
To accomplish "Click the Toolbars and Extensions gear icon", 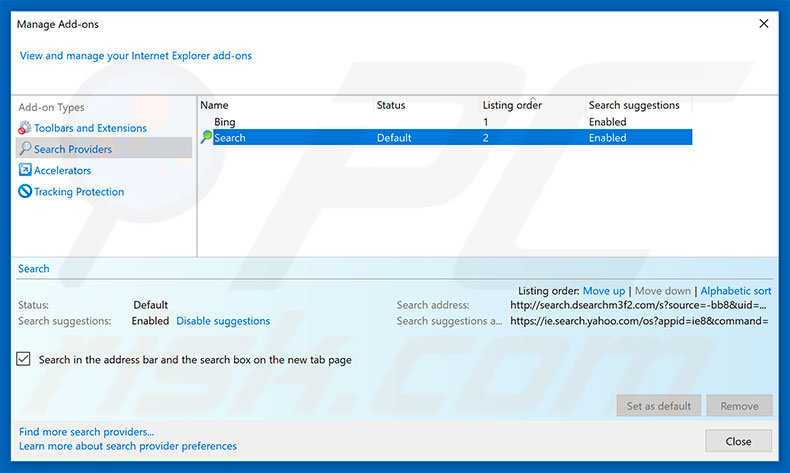I will click(24, 128).
